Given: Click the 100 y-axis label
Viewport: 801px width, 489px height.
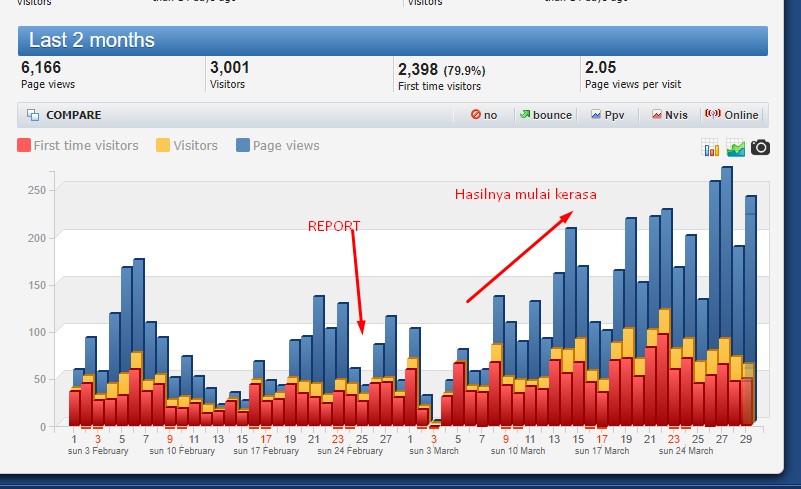Looking at the screenshot, I should click(37, 332).
